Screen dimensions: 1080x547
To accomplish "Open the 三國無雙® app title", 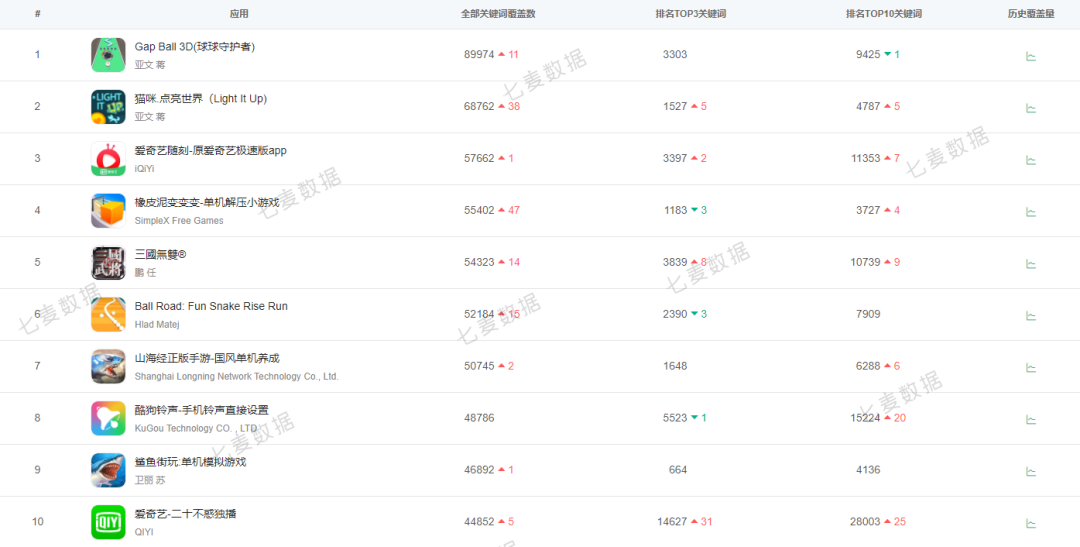I will [160, 254].
